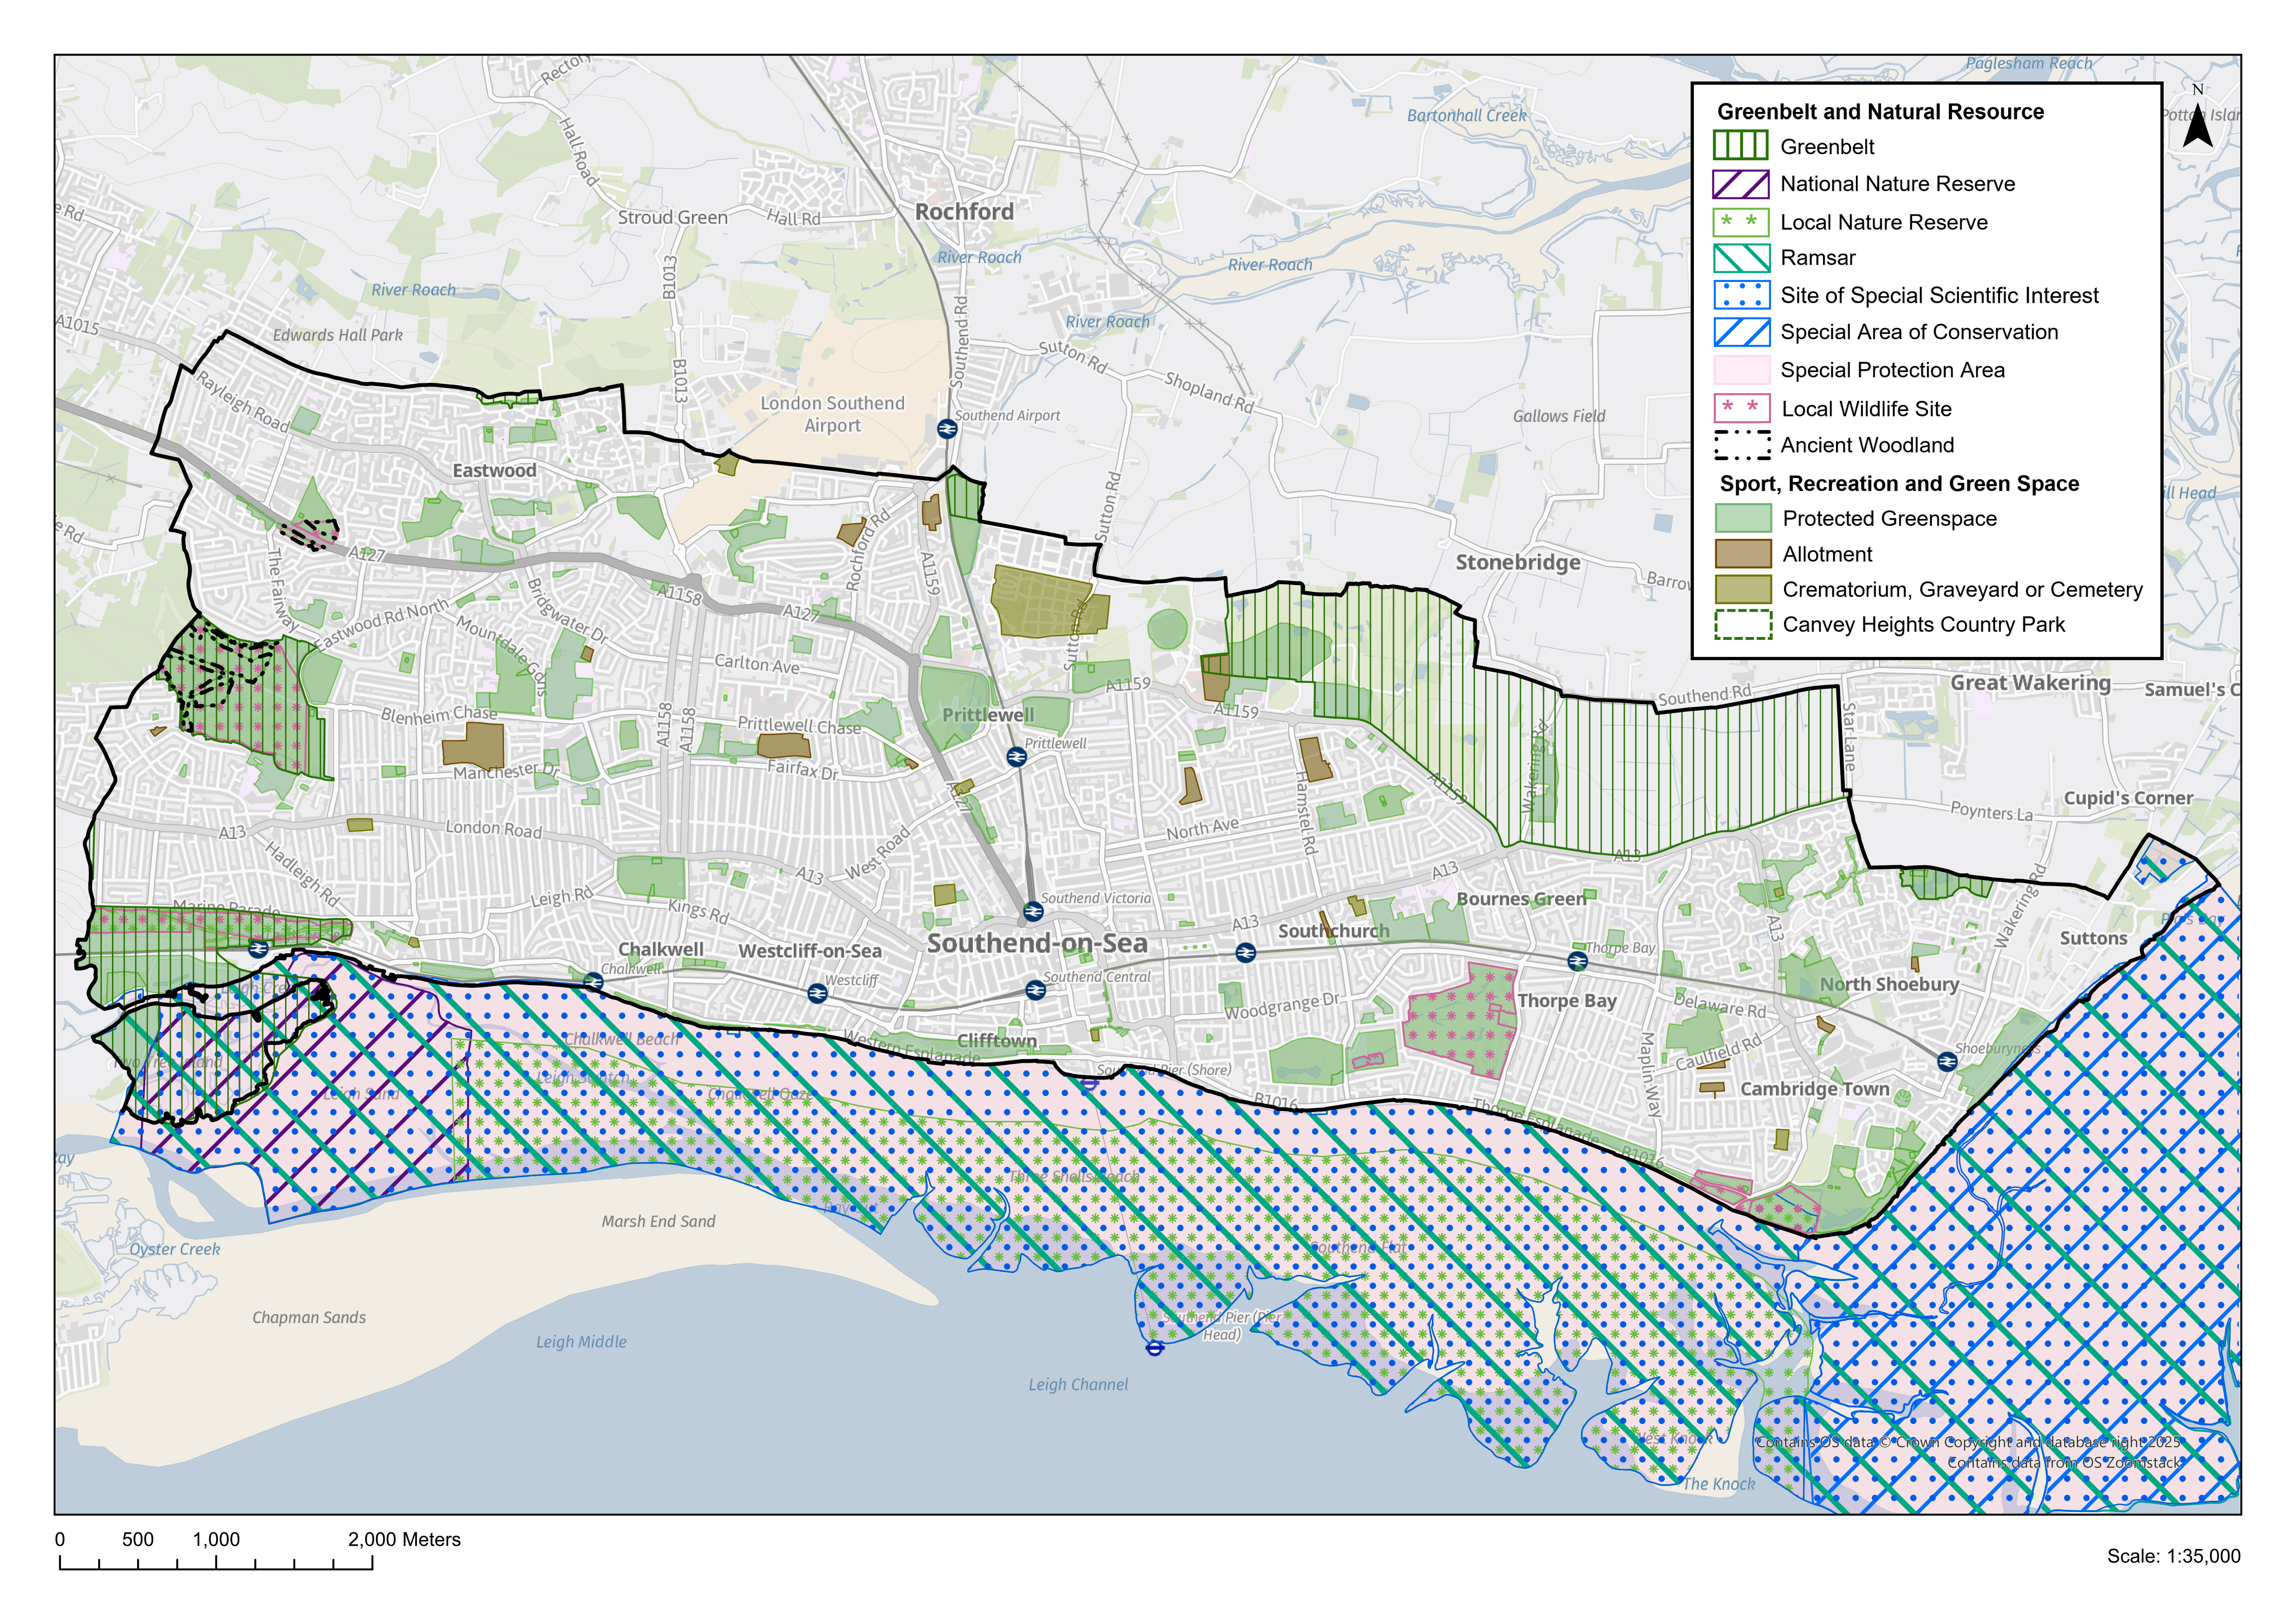This screenshot has height=1624, width=2296.
Task: Click the 'Bournes Green' place label
Action: click(x=1521, y=899)
